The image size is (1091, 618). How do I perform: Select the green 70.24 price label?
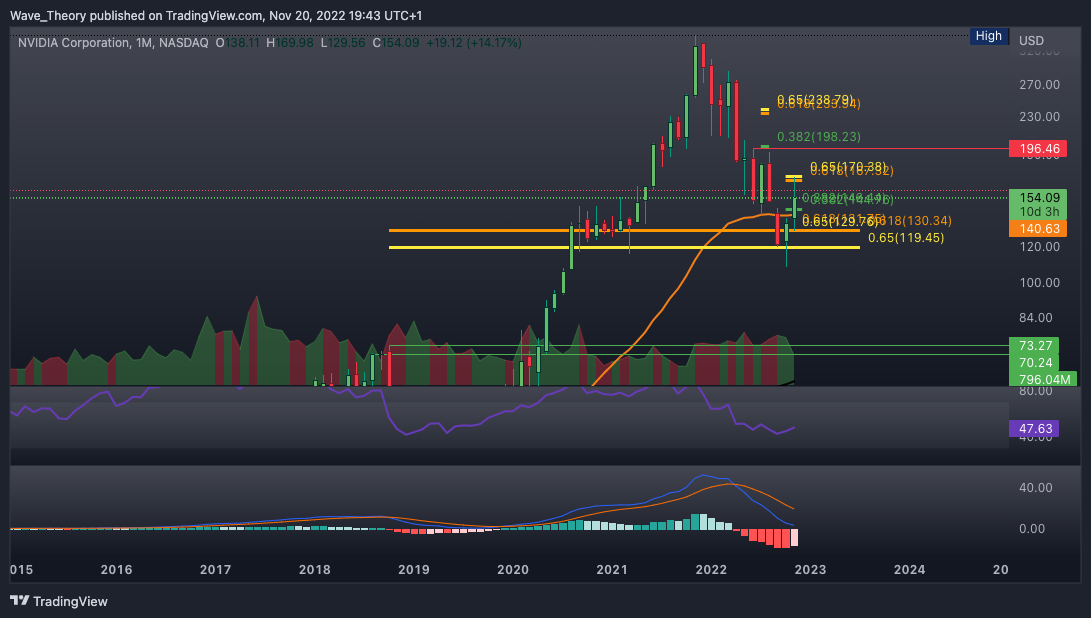pyautogui.click(x=1034, y=362)
